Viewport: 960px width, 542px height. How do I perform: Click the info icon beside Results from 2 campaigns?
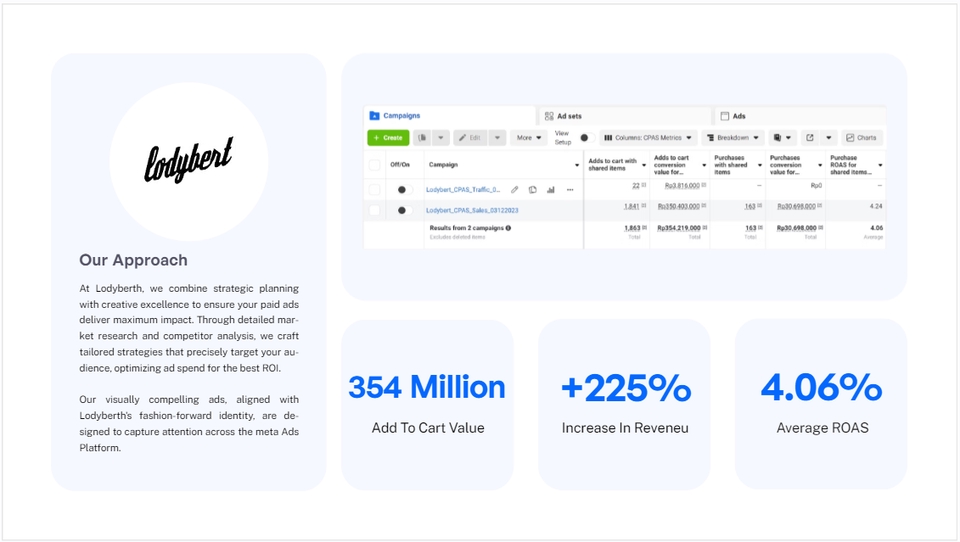(508, 228)
